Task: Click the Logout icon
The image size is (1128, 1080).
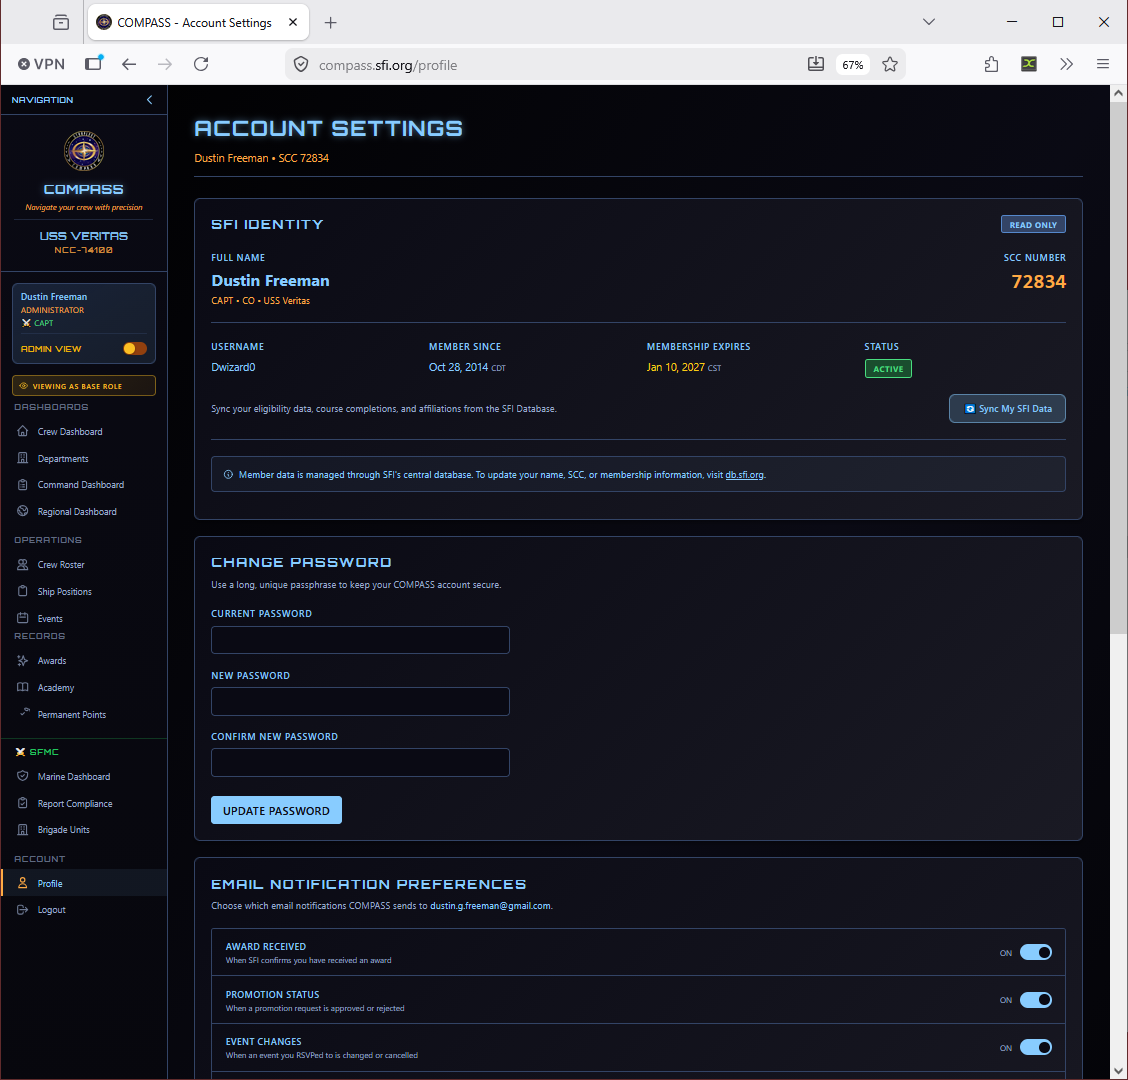Action: (x=23, y=909)
